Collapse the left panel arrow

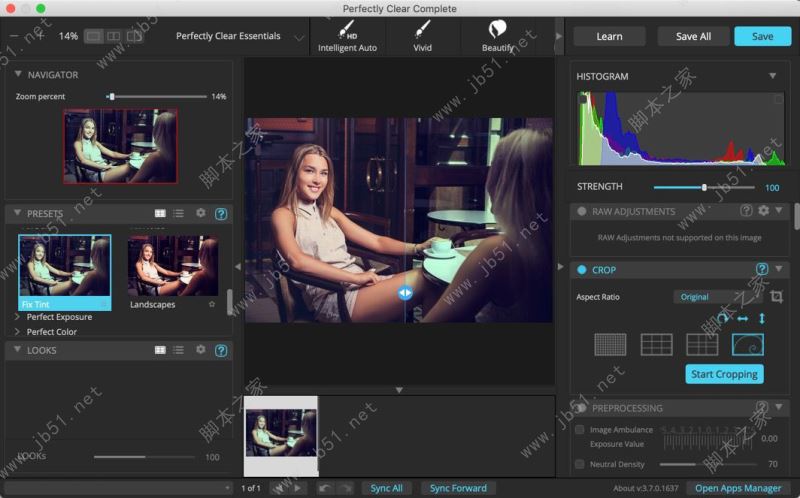coord(237,266)
